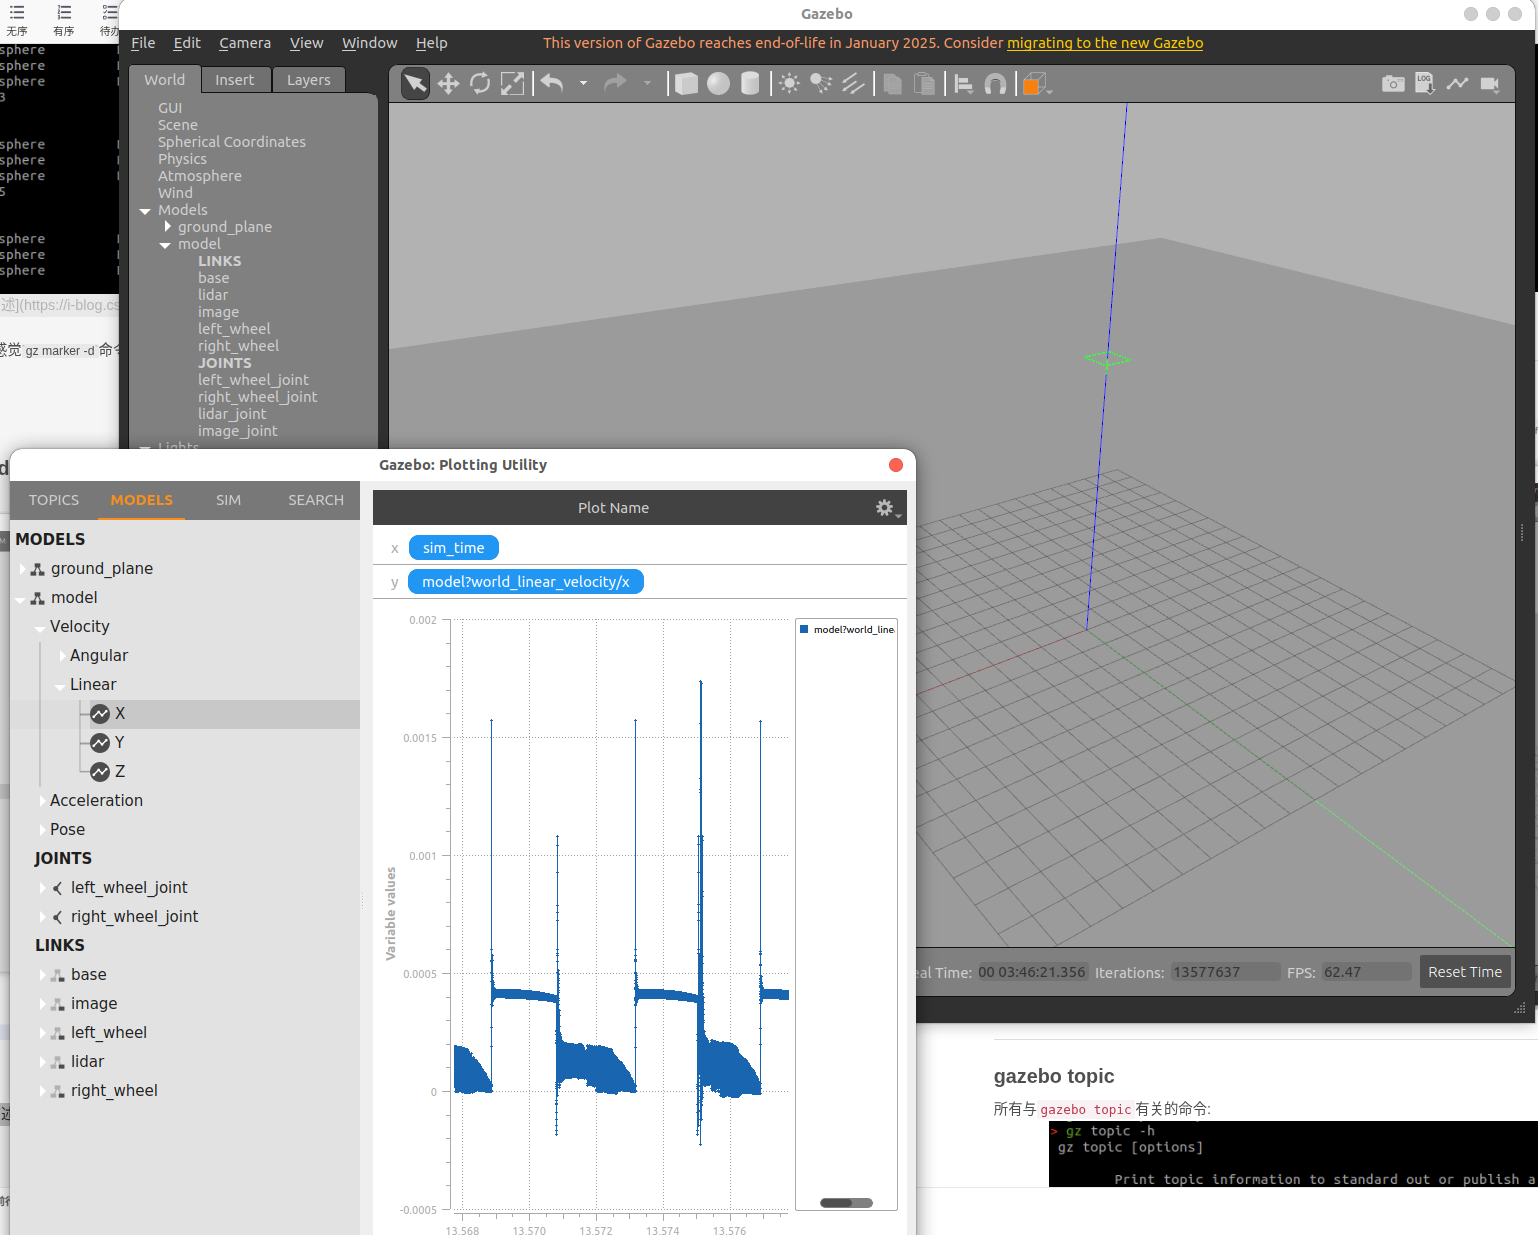Open the Camera menu
1538x1235 pixels.
pyautogui.click(x=245, y=43)
